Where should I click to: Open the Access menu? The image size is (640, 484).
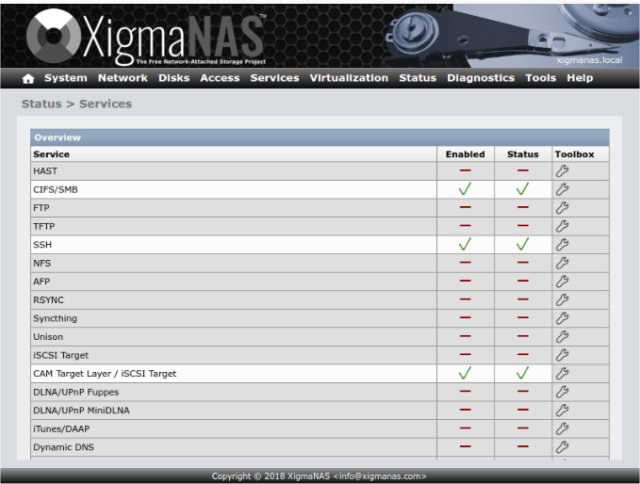click(220, 78)
